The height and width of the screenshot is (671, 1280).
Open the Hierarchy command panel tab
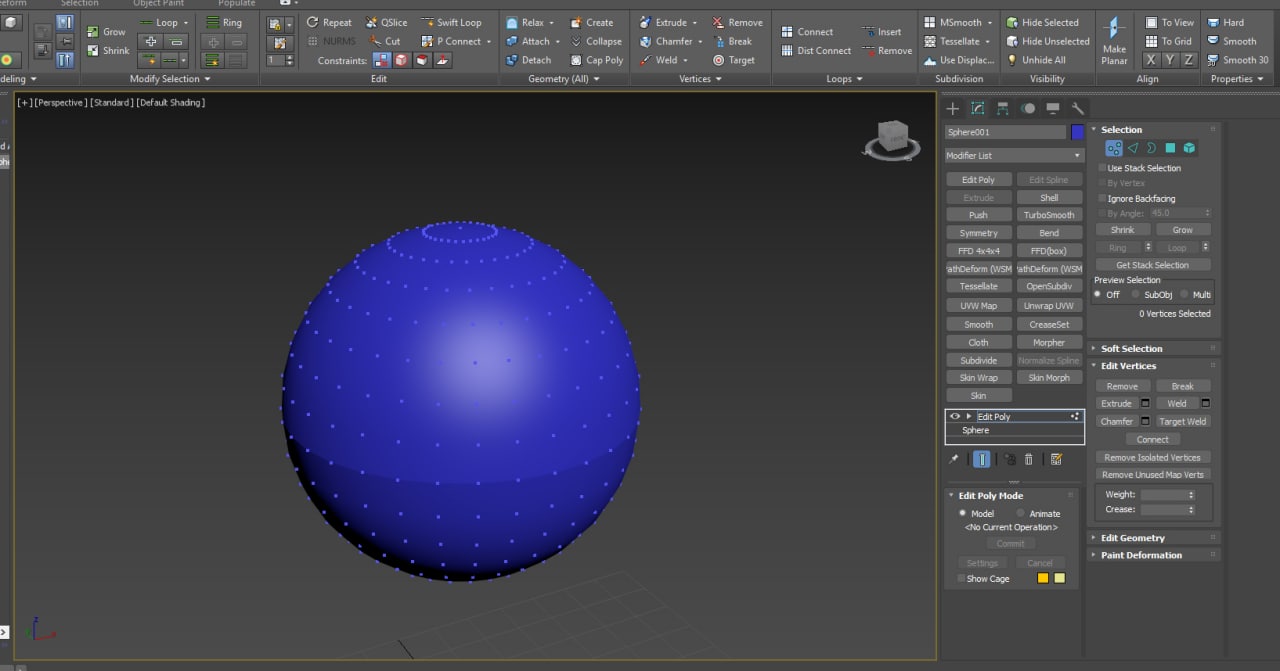pyautogui.click(x=1002, y=108)
